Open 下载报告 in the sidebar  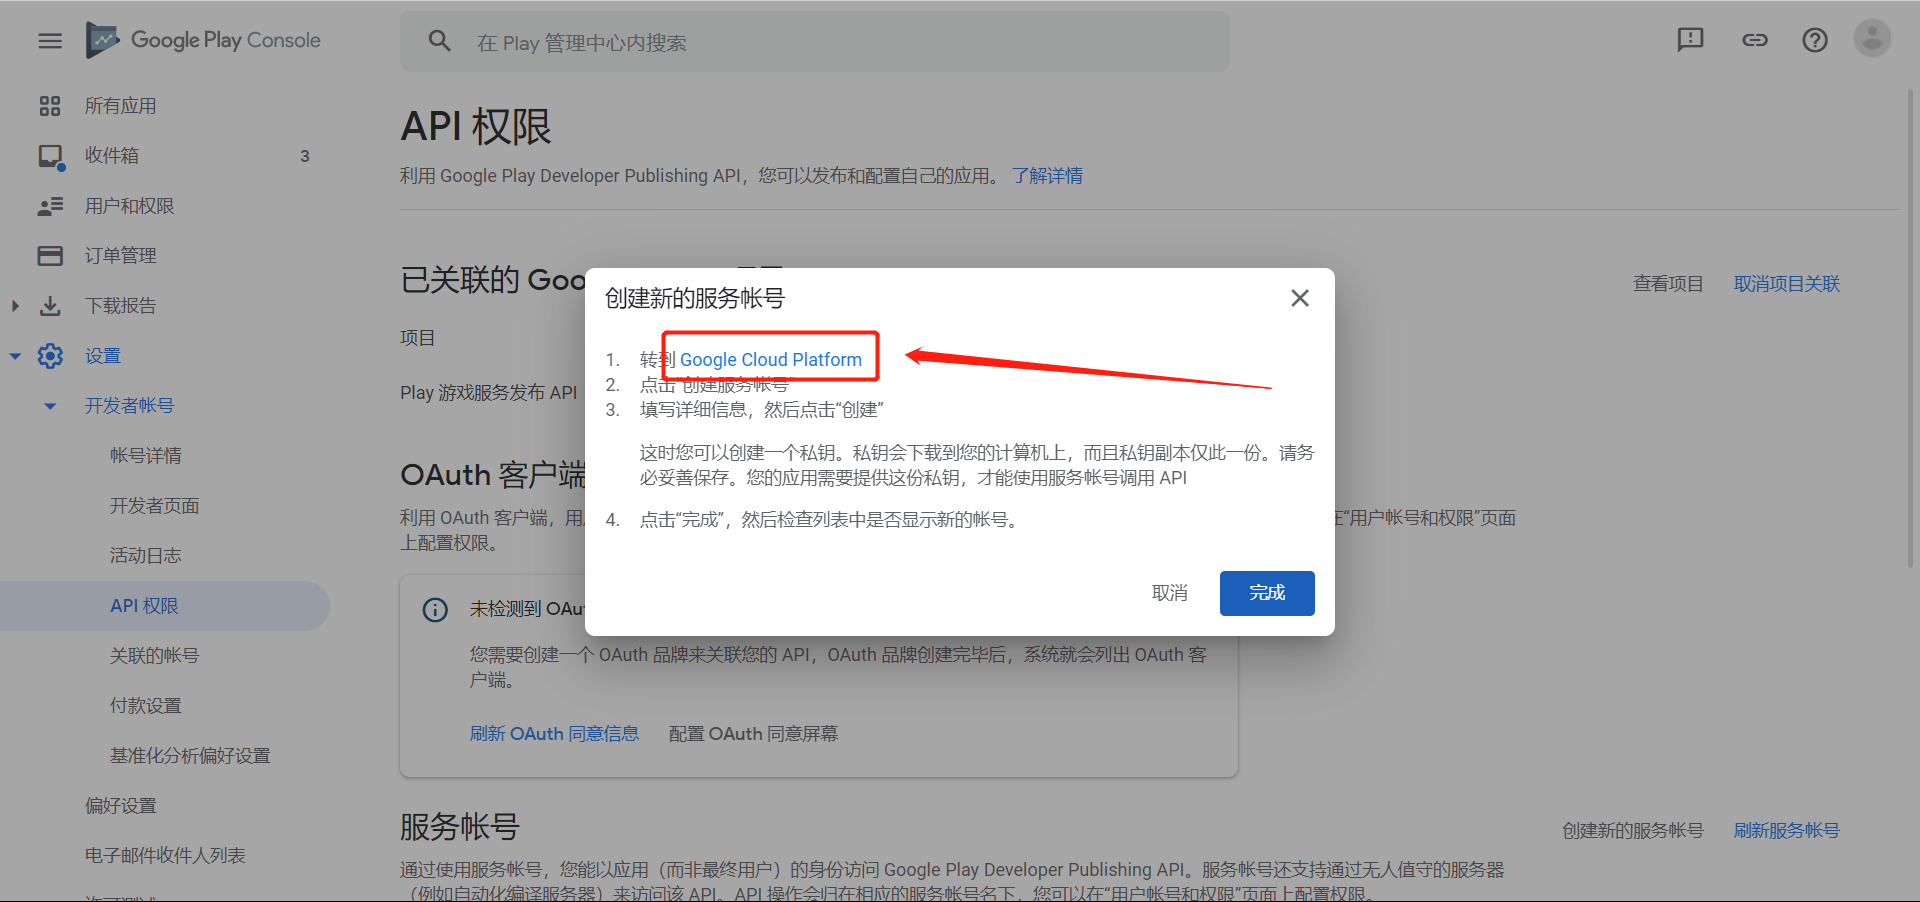120,306
